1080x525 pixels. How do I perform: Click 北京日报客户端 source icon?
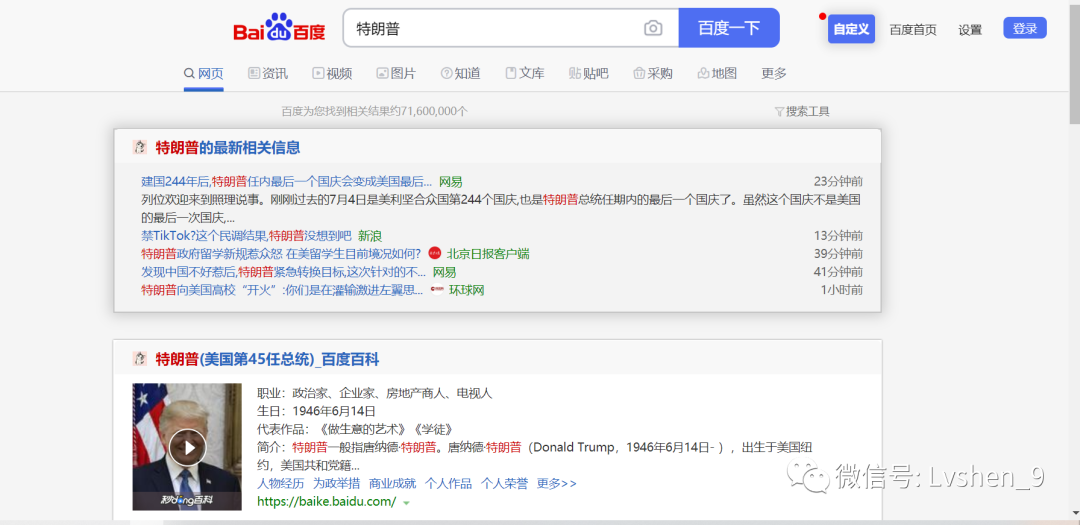click(435, 254)
